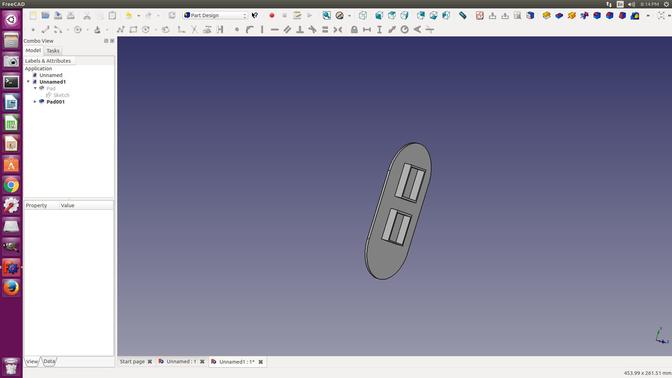Click the yellow Pad feature icon

coord(546,15)
